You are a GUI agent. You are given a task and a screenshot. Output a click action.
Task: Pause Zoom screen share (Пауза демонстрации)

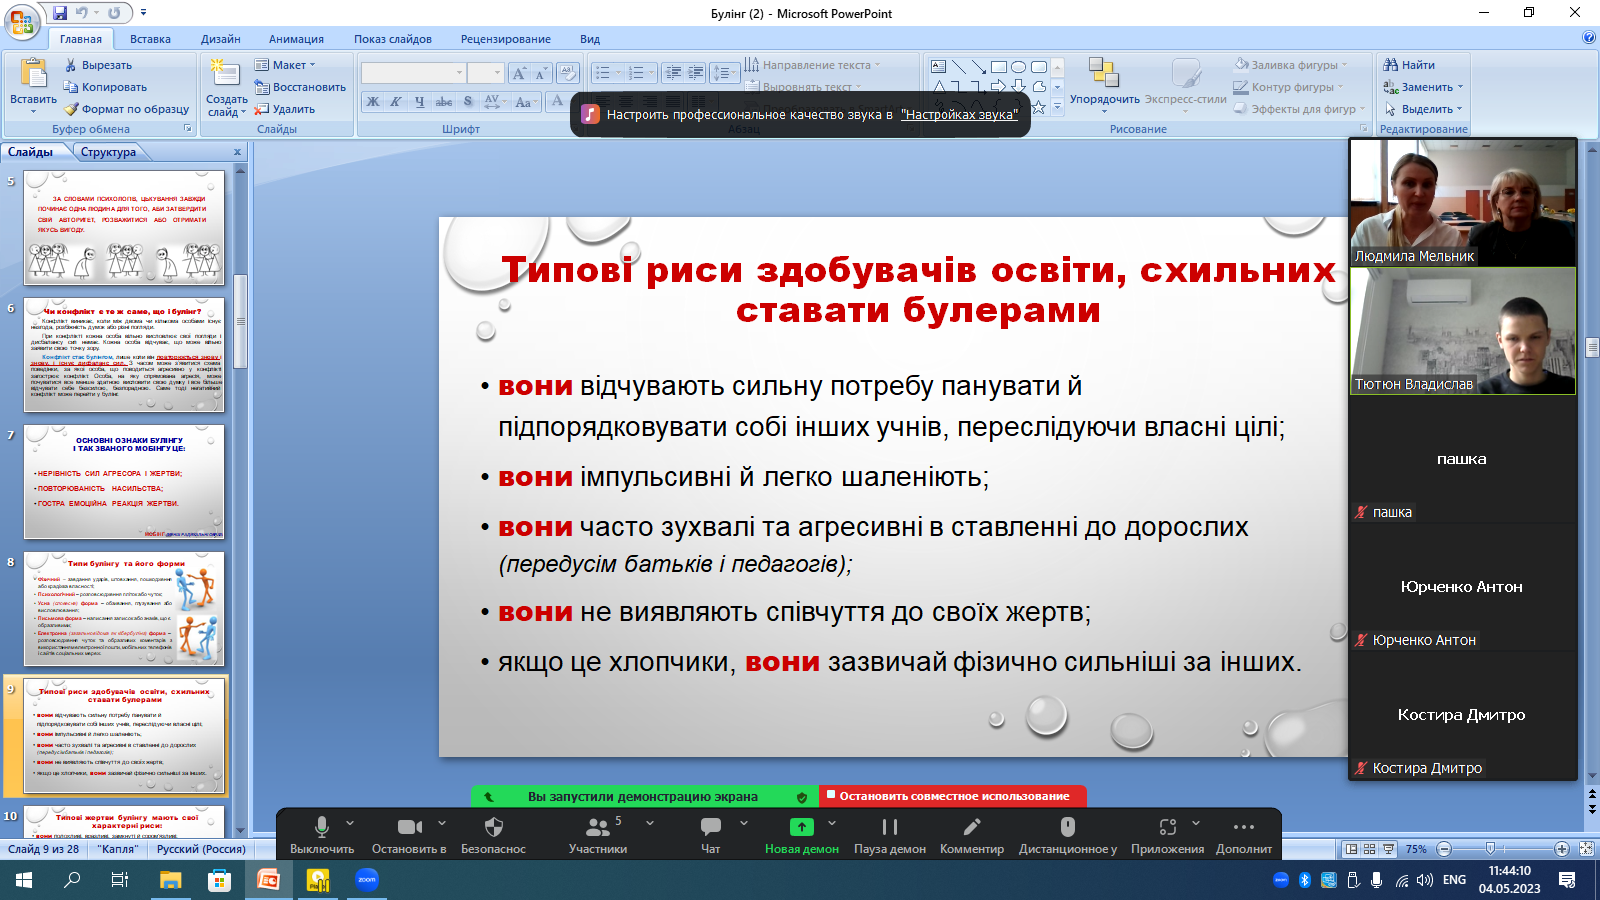[x=890, y=834]
